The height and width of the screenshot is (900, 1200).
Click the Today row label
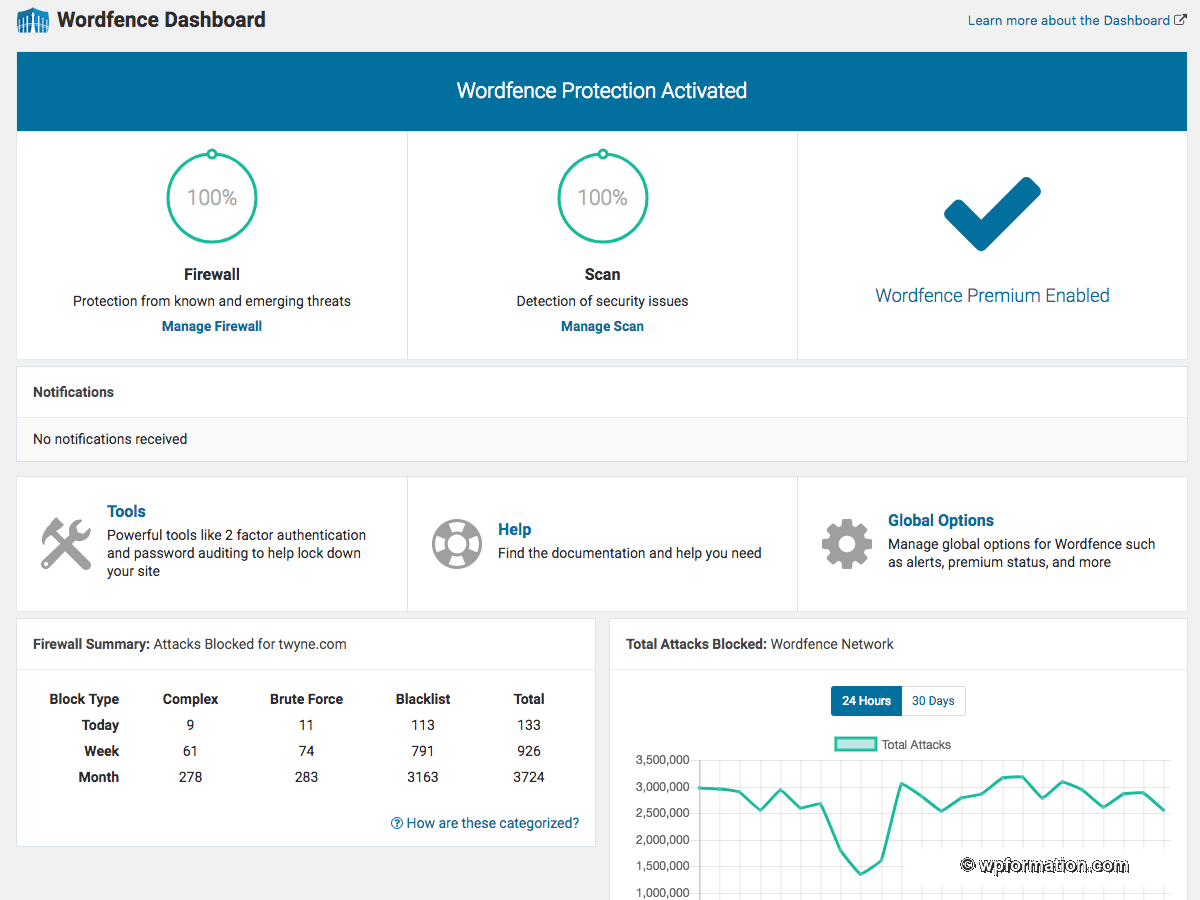pyautogui.click(x=100, y=725)
